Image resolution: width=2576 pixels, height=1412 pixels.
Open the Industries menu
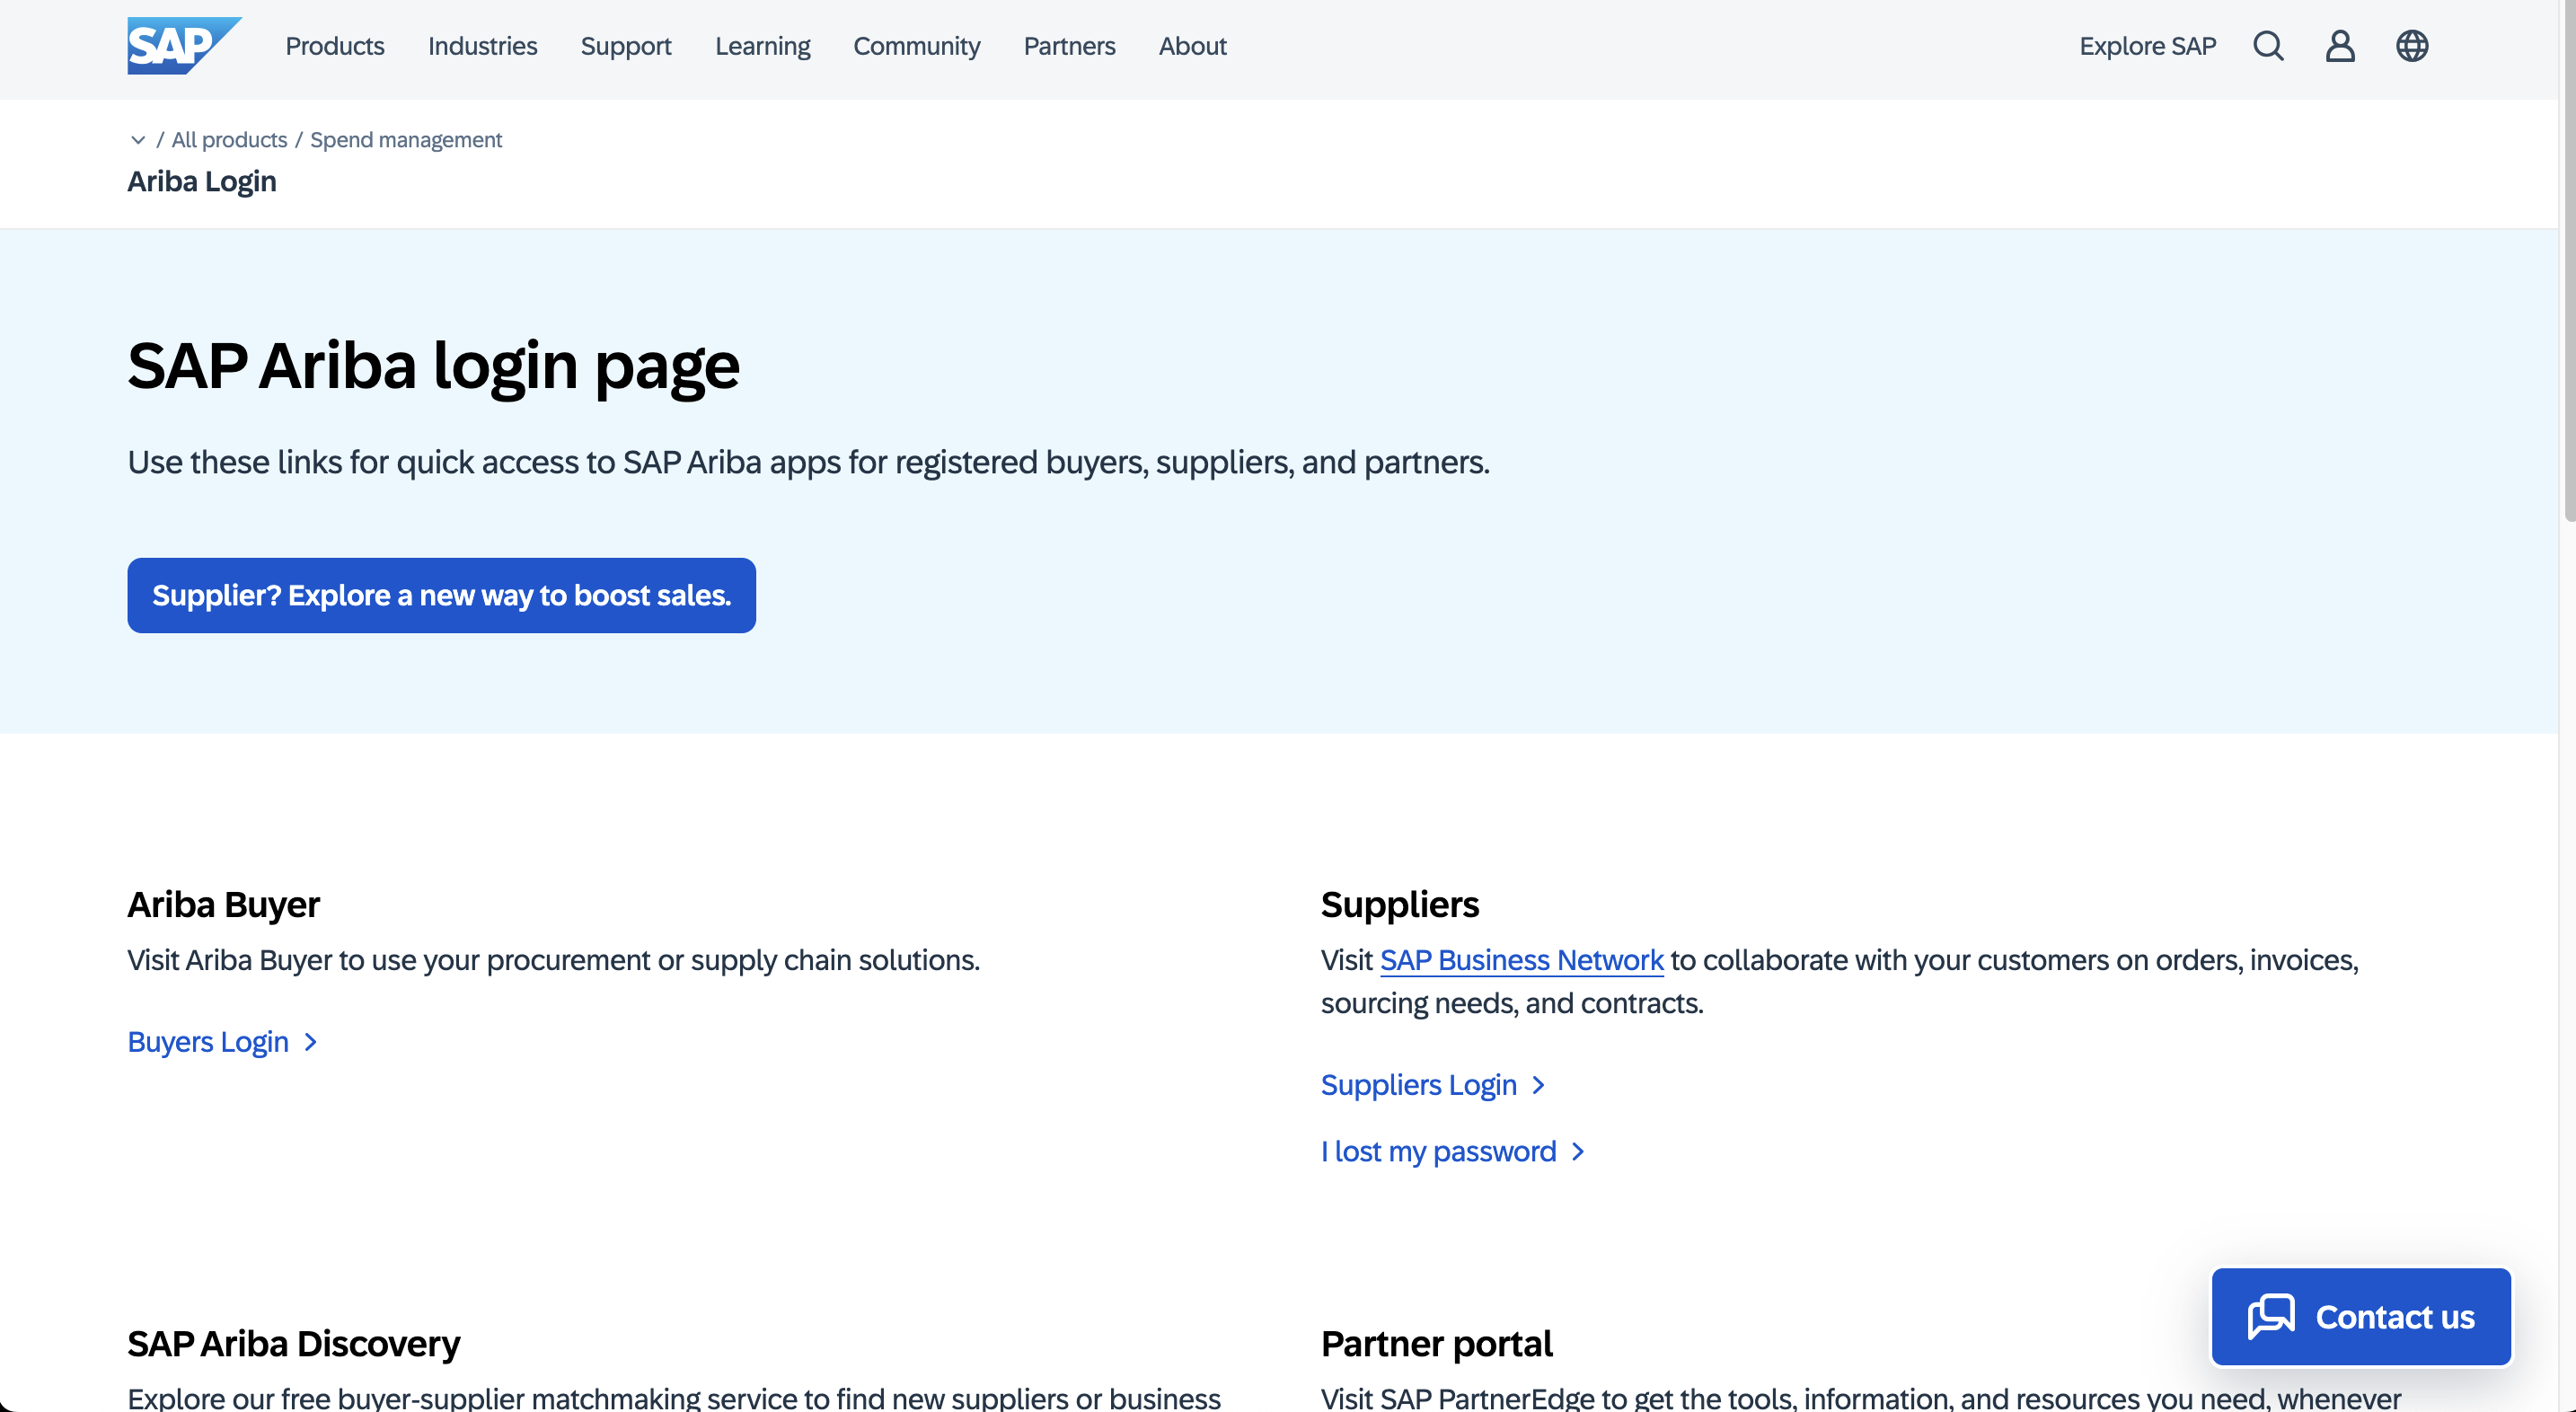(482, 46)
